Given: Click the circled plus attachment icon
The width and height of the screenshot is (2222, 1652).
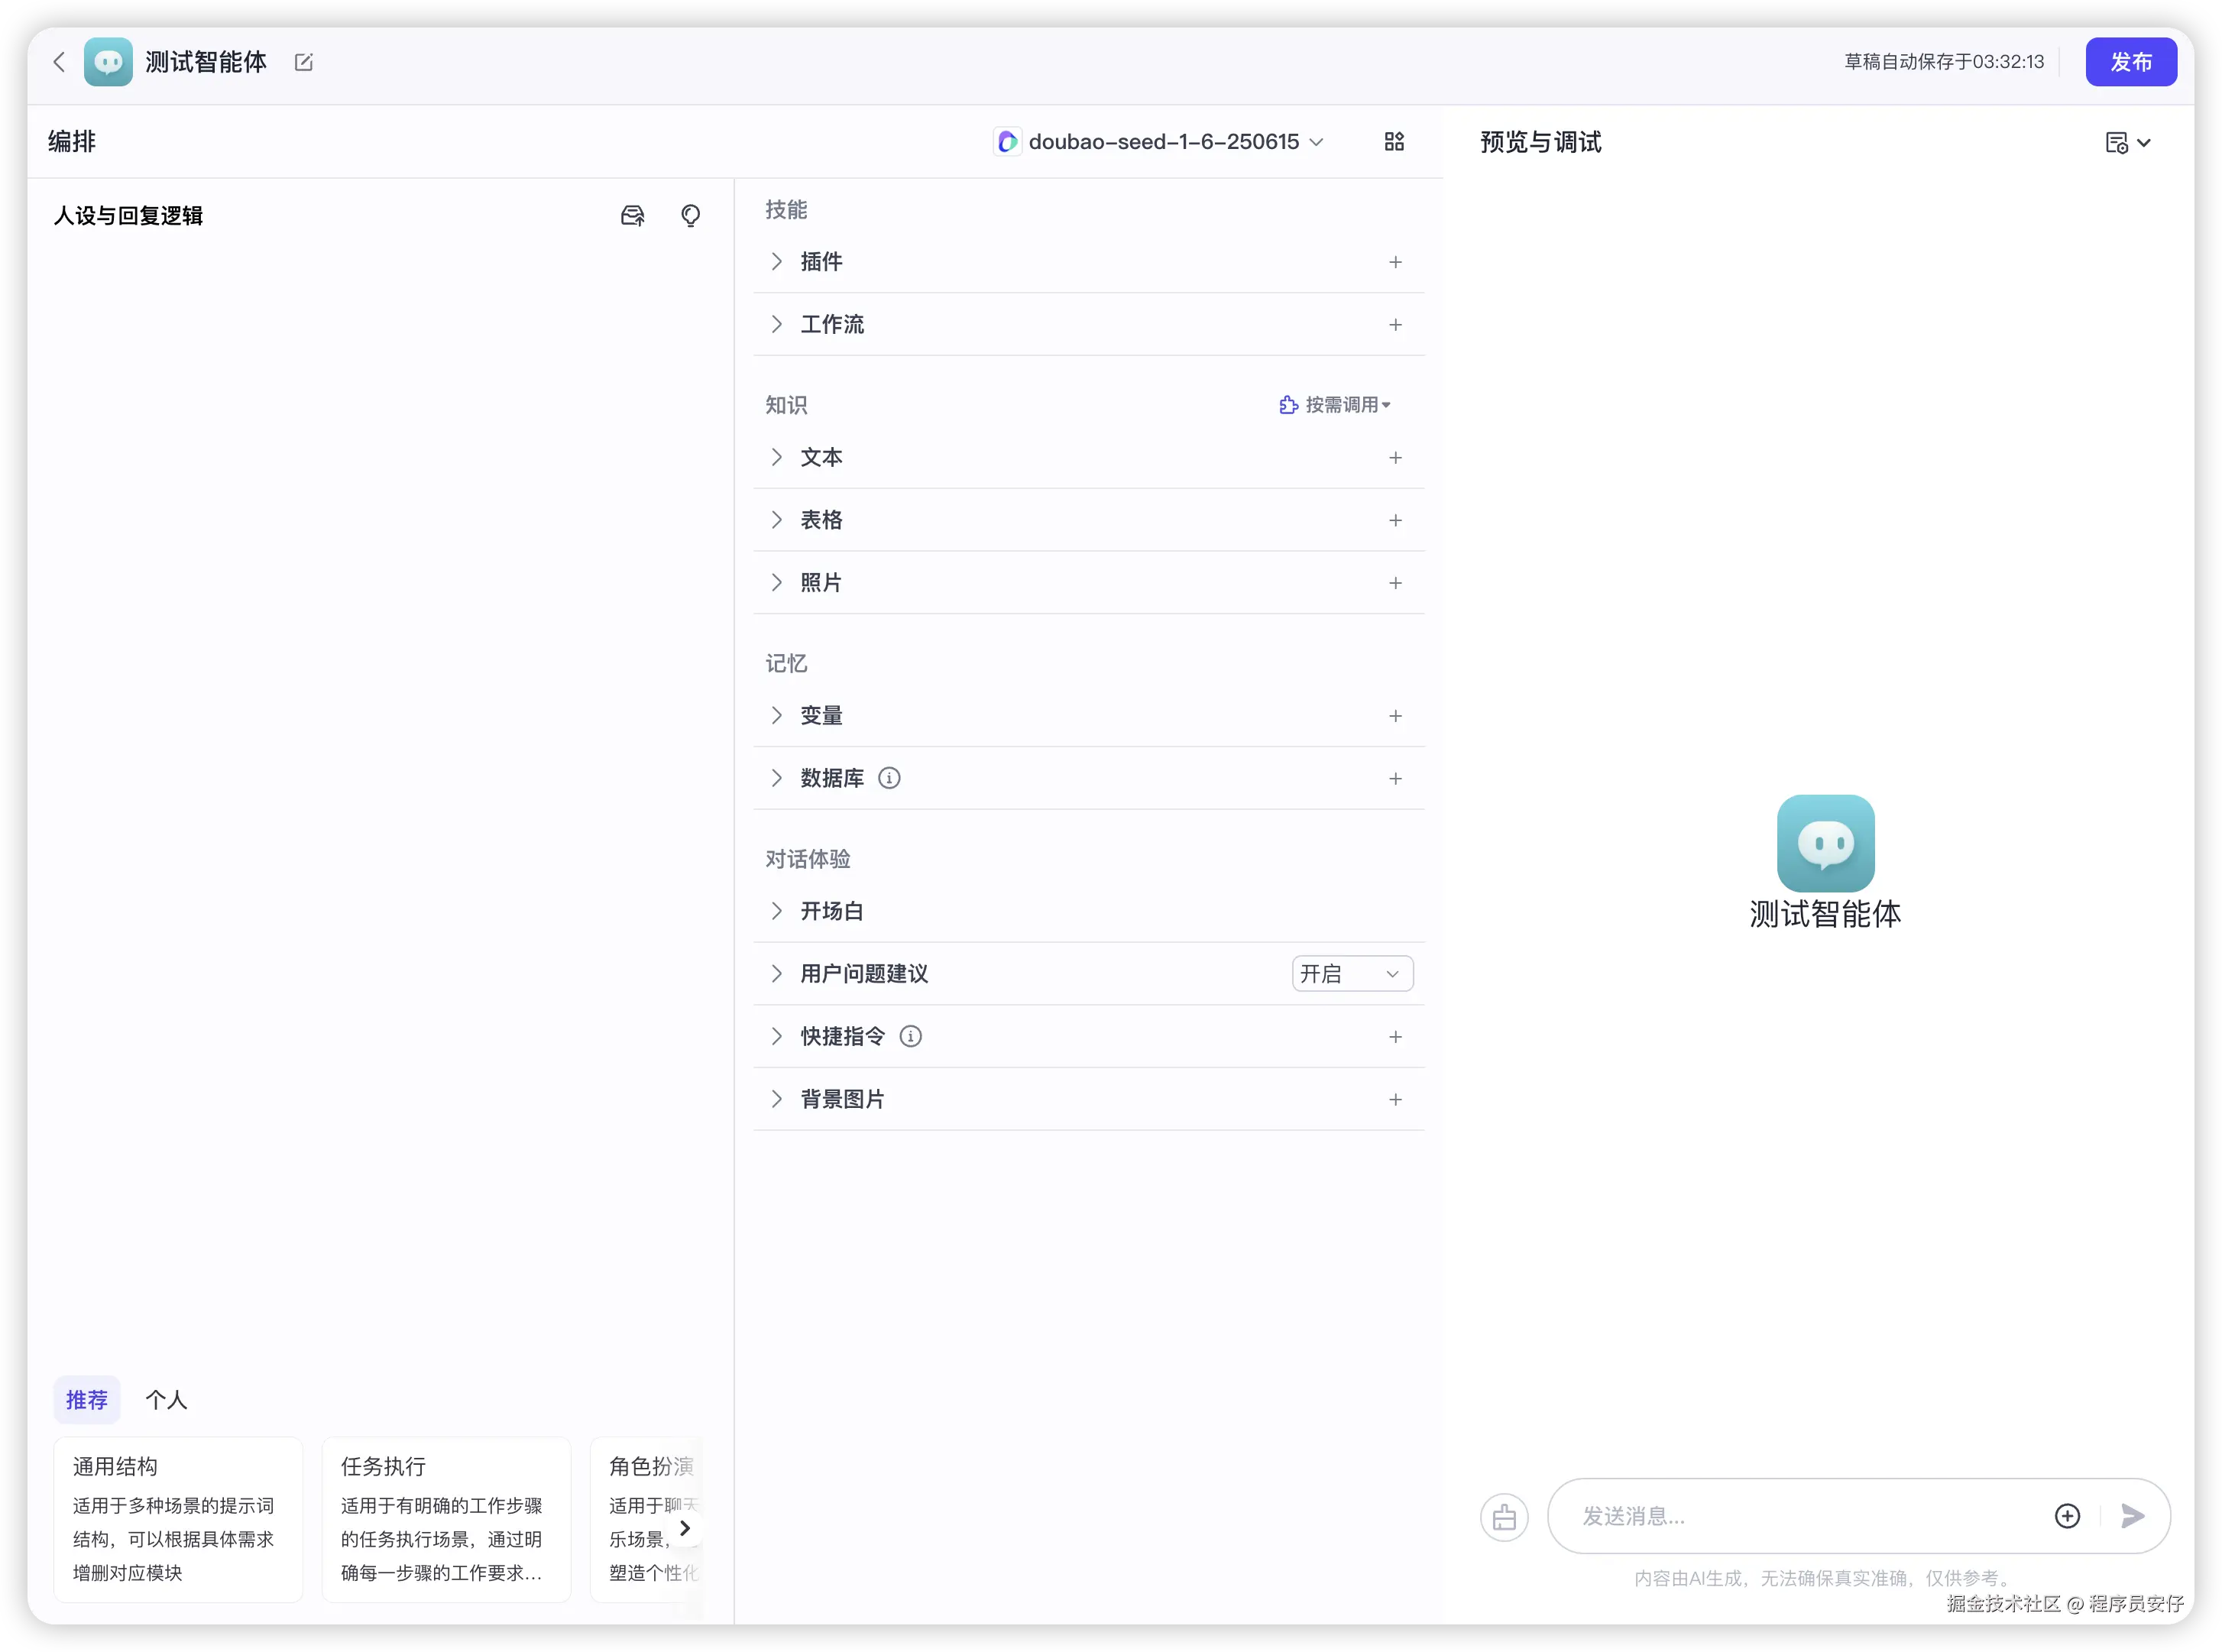Looking at the screenshot, I should (x=2067, y=1516).
